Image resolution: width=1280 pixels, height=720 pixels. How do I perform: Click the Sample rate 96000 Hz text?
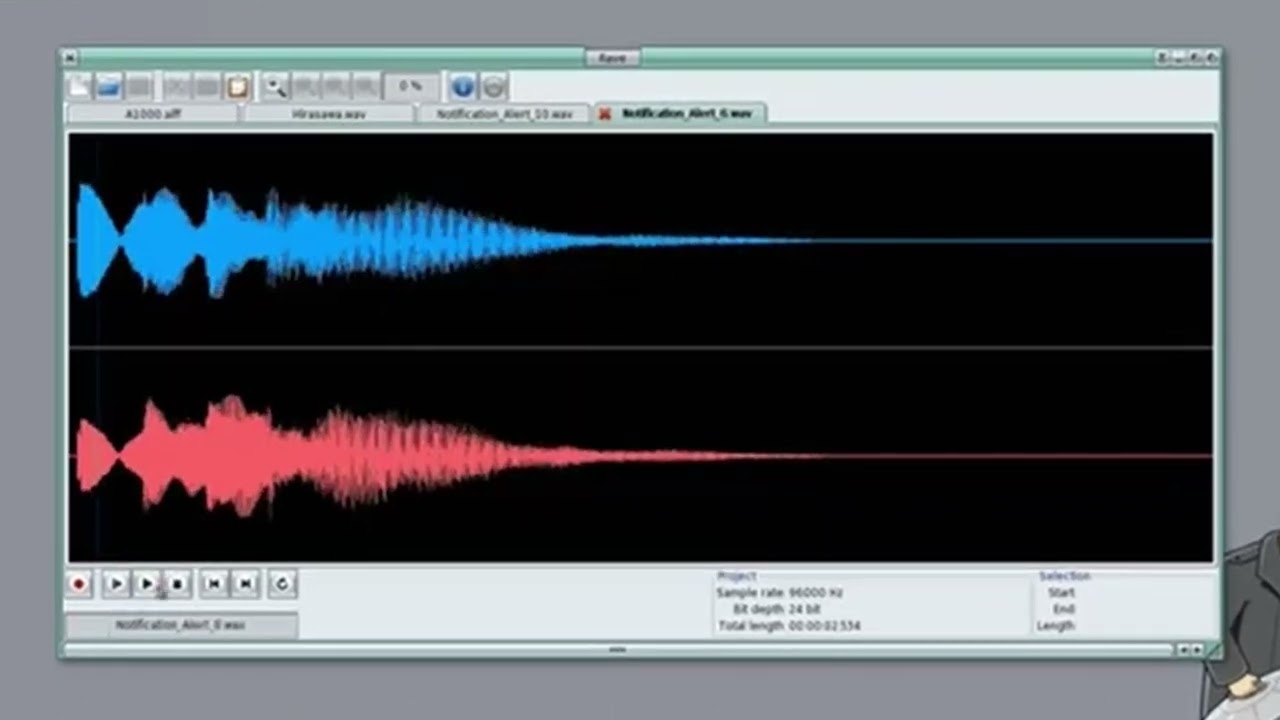click(x=779, y=593)
